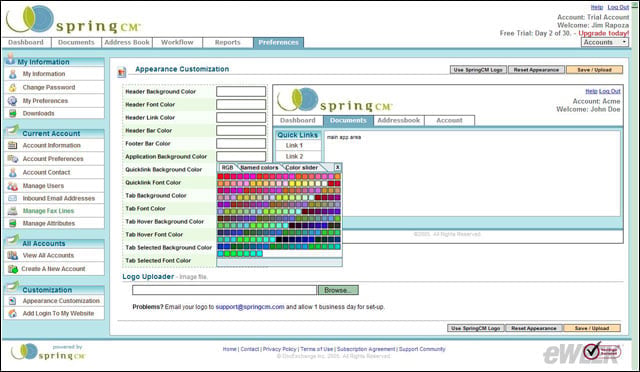Select the Preferences tab
Viewport: 640px width, 372px height.
pyautogui.click(x=278, y=42)
